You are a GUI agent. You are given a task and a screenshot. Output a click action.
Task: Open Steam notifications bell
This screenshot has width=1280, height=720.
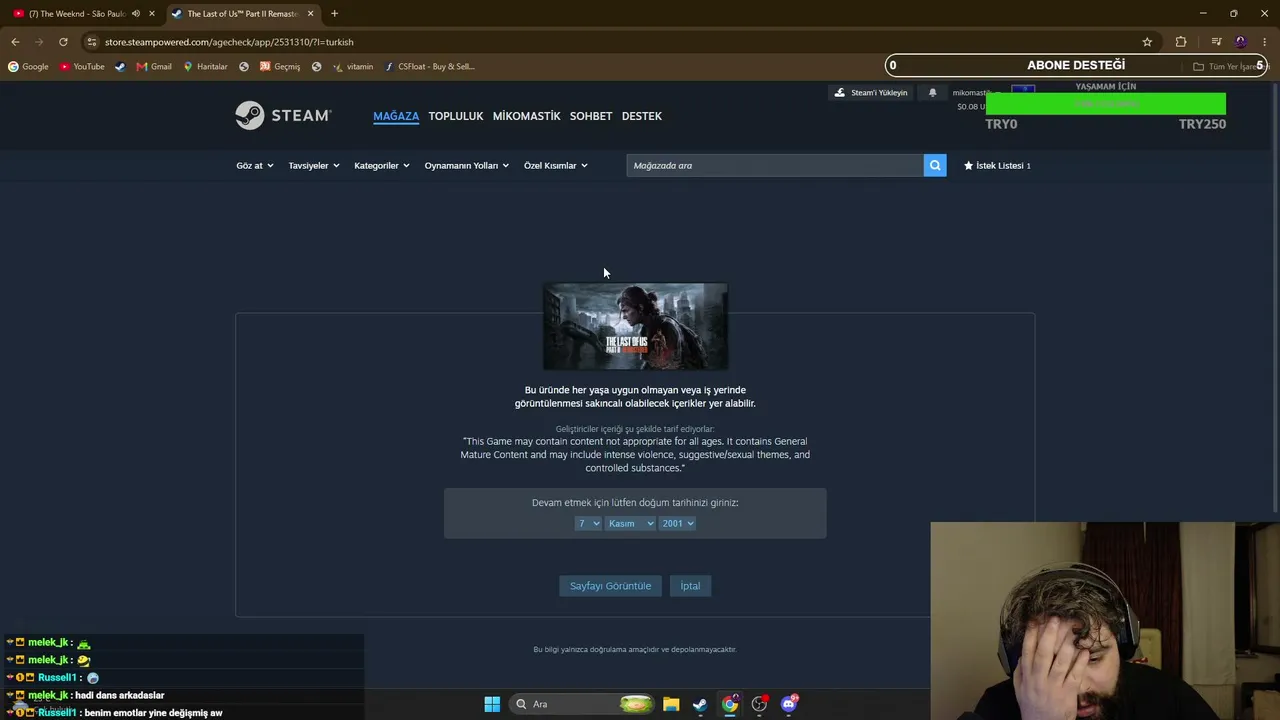click(x=932, y=93)
